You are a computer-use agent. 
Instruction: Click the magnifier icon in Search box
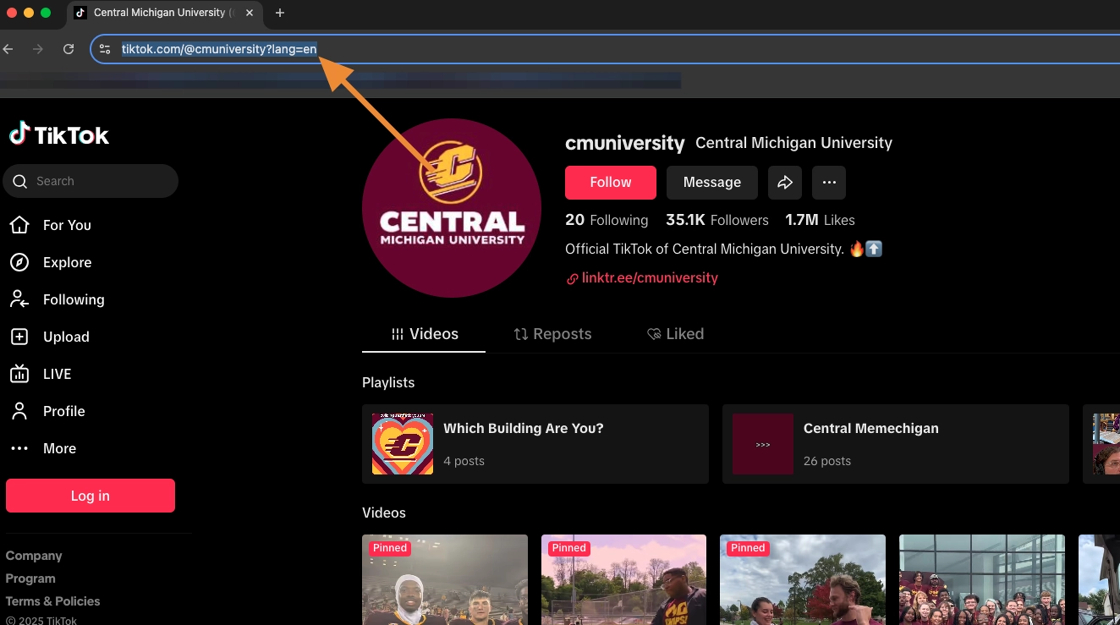[x=20, y=181]
